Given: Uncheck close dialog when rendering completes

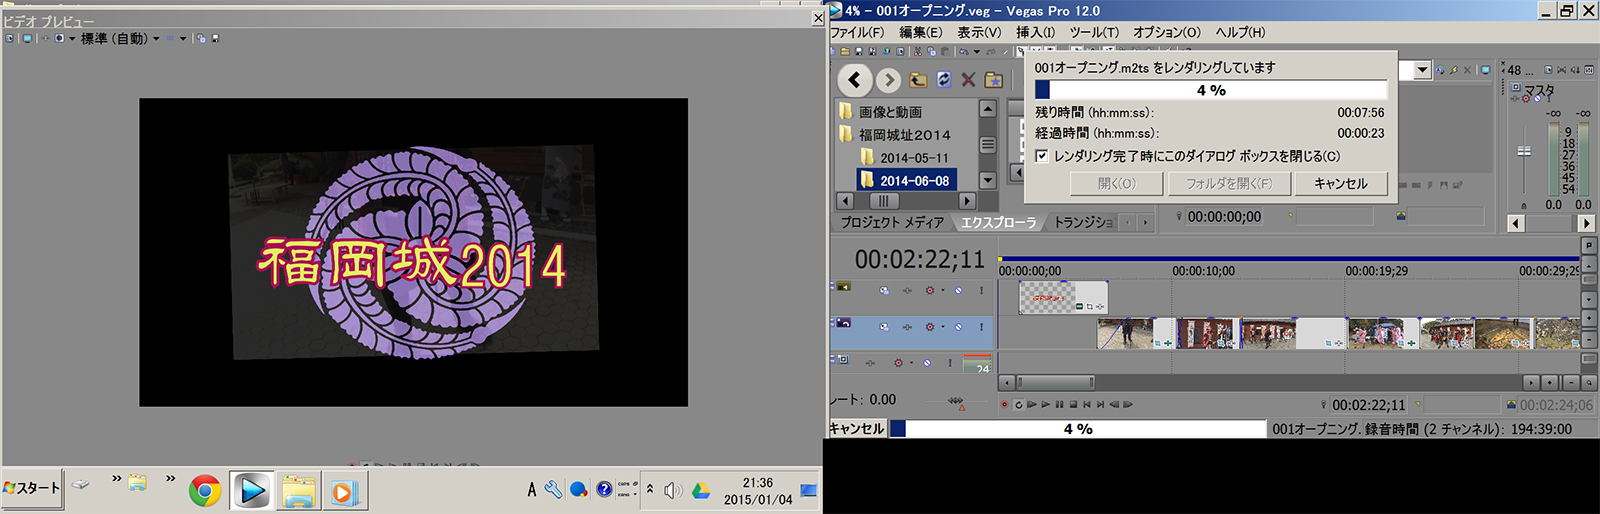Looking at the screenshot, I should [x=1042, y=156].
